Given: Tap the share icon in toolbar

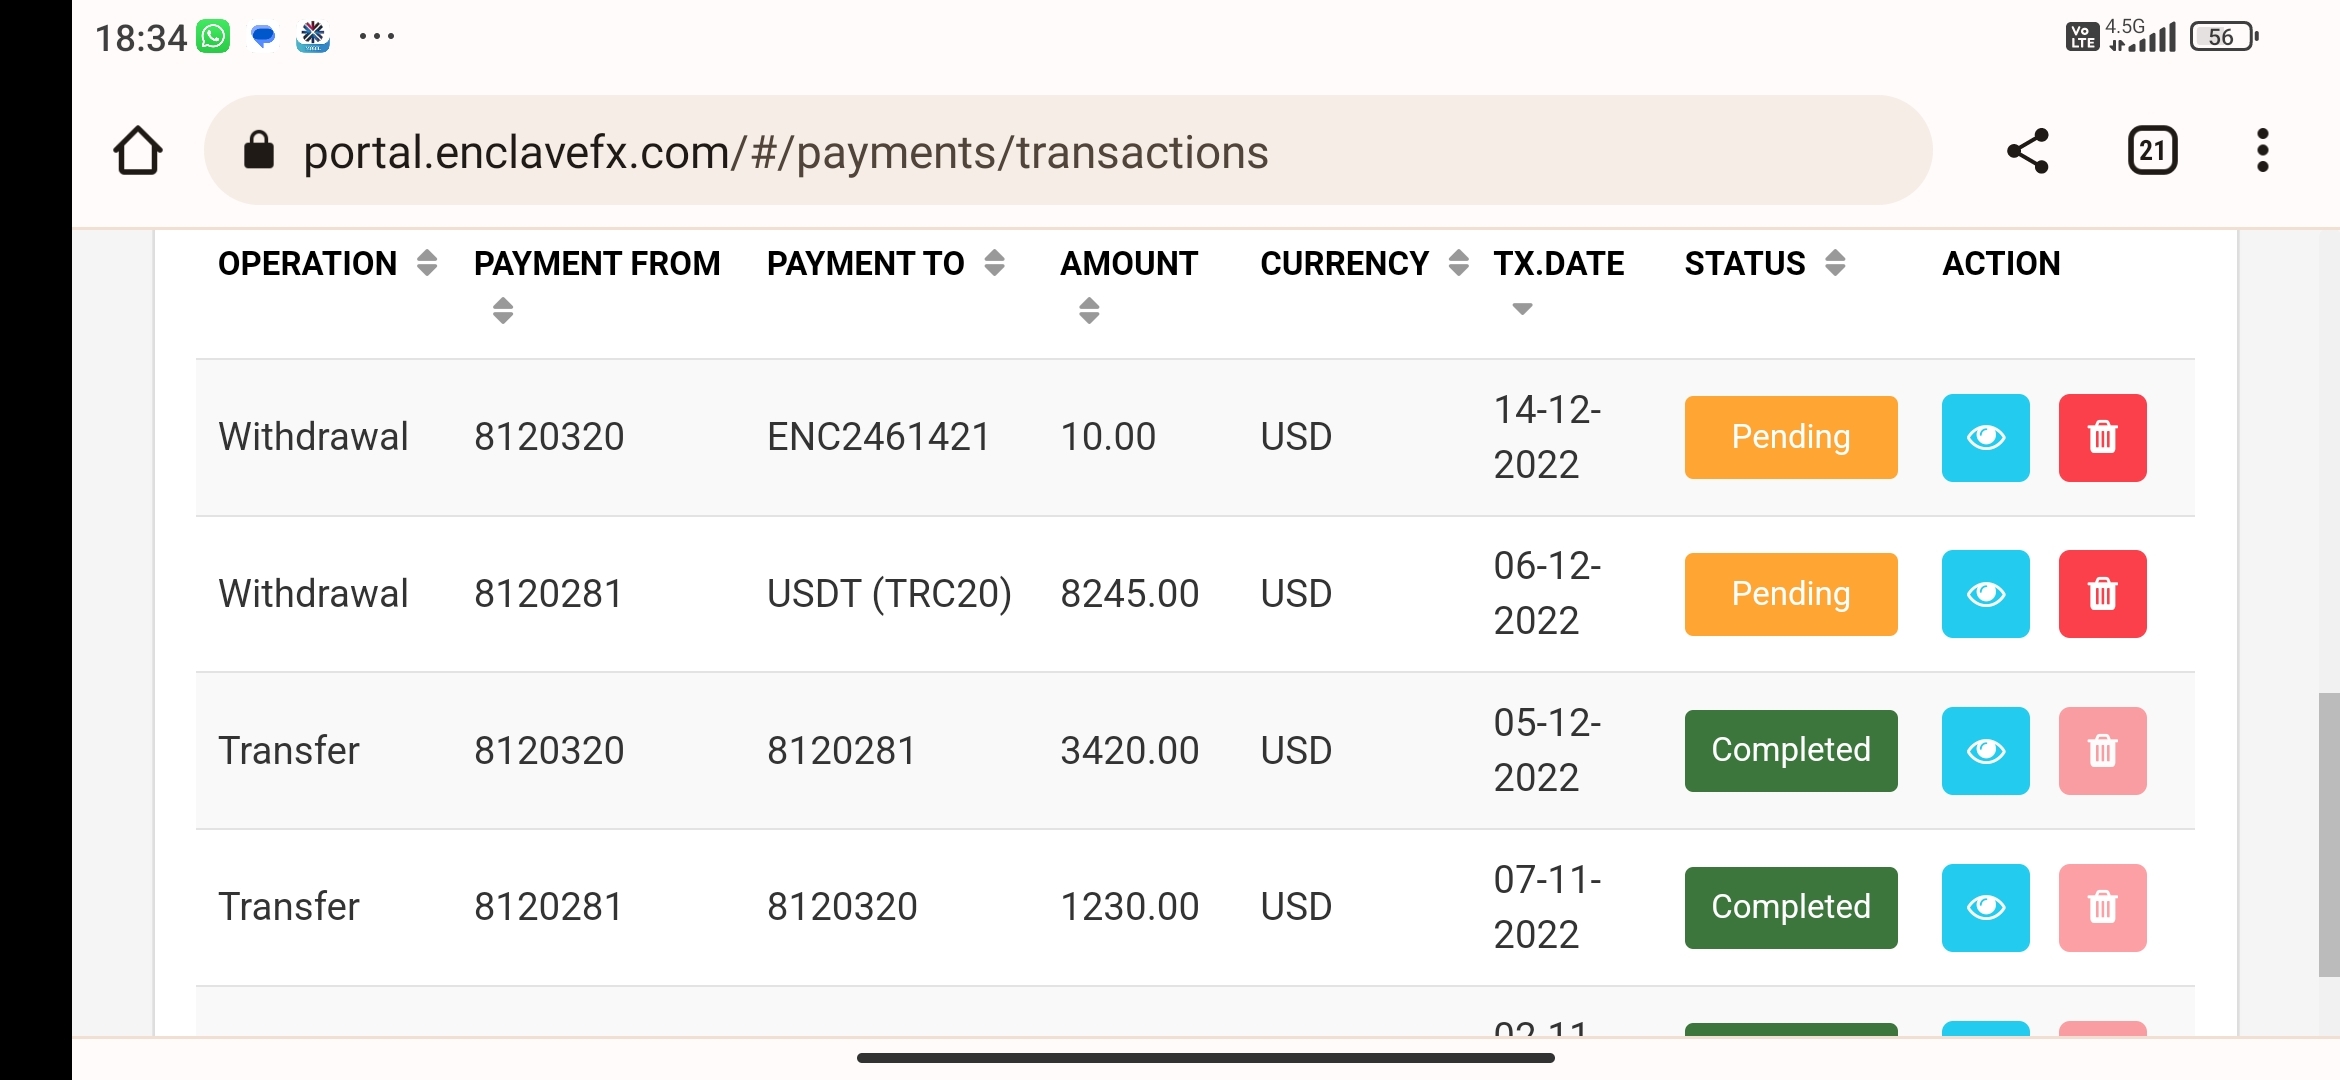Looking at the screenshot, I should (x=2028, y=151).
